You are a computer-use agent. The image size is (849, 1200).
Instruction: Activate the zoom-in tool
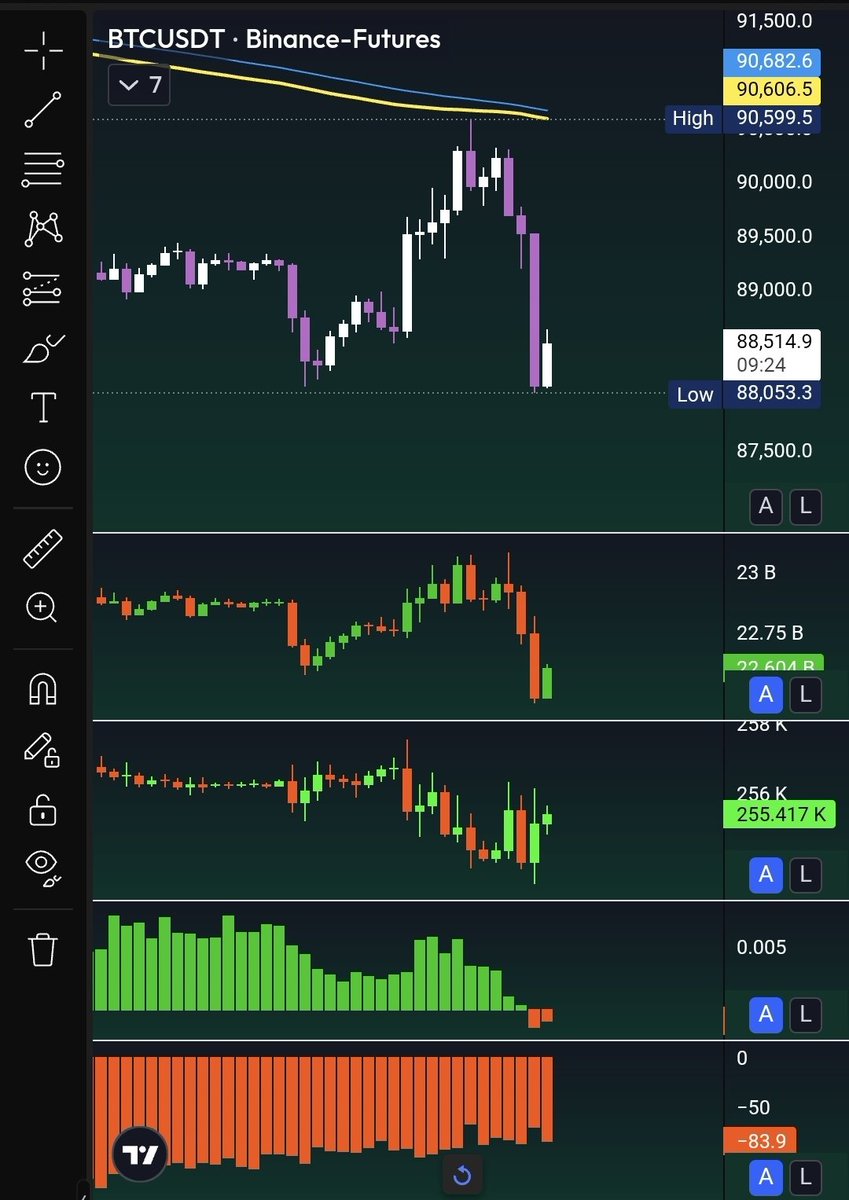(x=41, y=608)
